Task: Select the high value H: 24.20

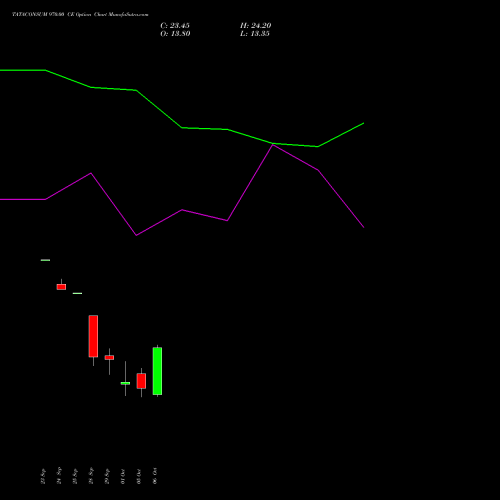Action: coord(256,26)
